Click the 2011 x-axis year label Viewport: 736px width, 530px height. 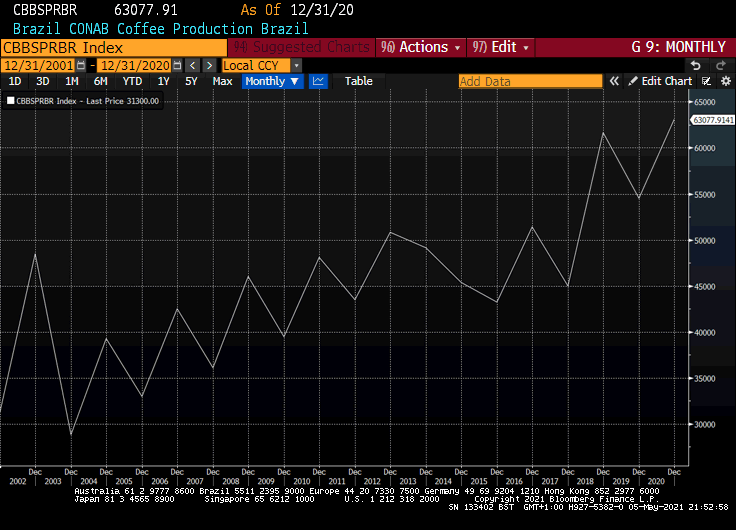pyautogui.click(x=337, y=481)
